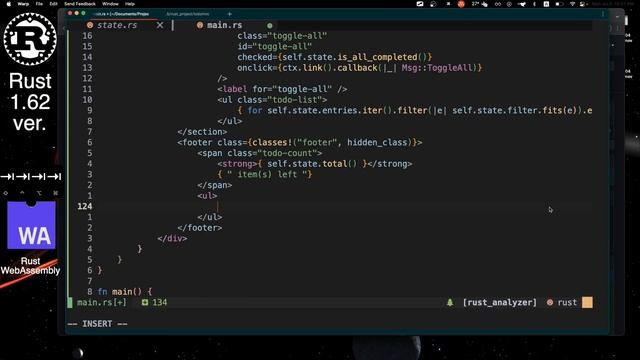The height and width of the screenshot is (360, 640).
Task: Click the Rust gear logo overlay
Action: 30,39
